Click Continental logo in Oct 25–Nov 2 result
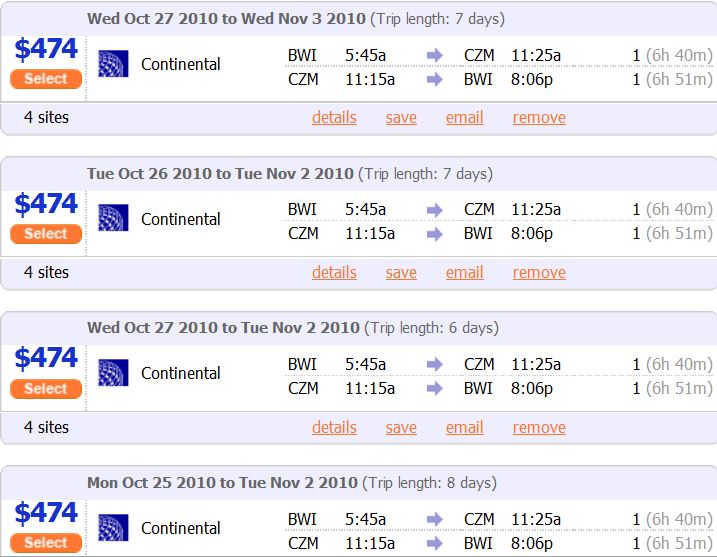Image resolution: width=717 pixels, height=557 pixels. point(113,527)
